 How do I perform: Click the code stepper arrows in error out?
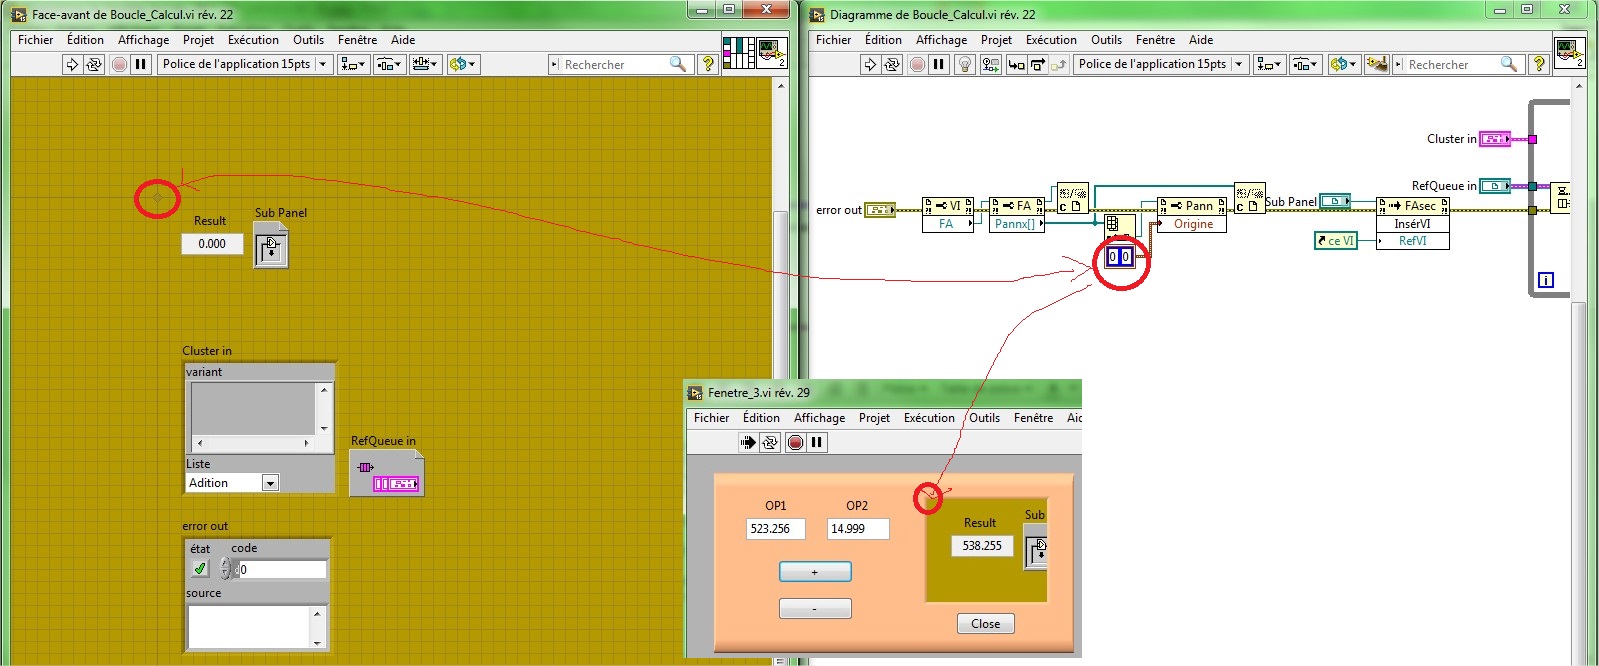pyautogui.click(x=226, y=569)
